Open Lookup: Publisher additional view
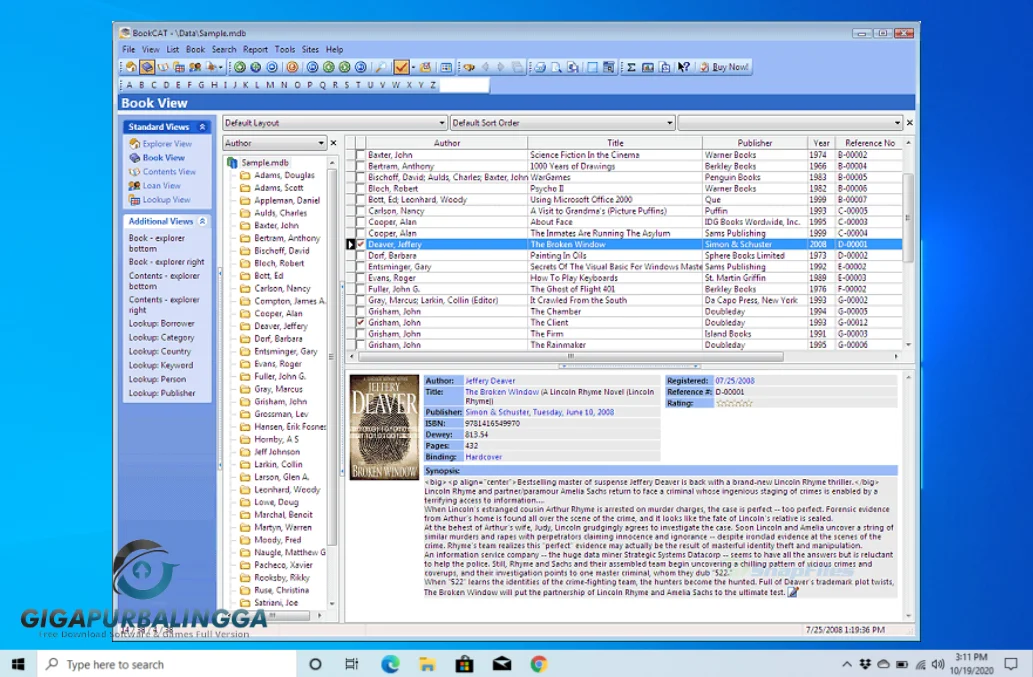The image size is (1033, 677). click(x=162, y=393)
